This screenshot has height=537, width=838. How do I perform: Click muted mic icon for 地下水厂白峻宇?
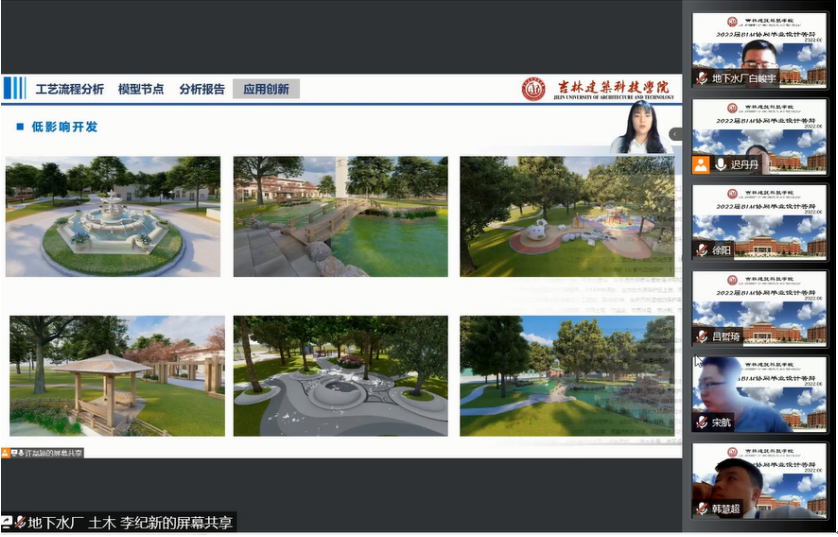click(702, 78)
